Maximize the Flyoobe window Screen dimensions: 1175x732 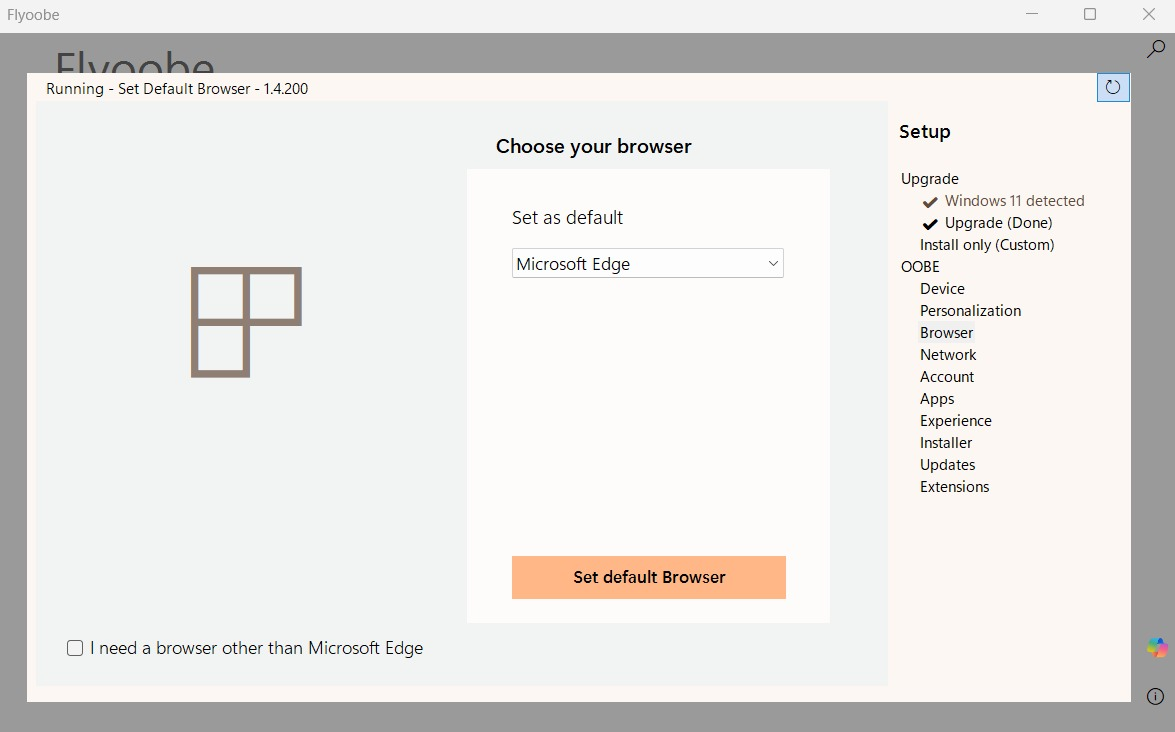[x=1090, y=14]
